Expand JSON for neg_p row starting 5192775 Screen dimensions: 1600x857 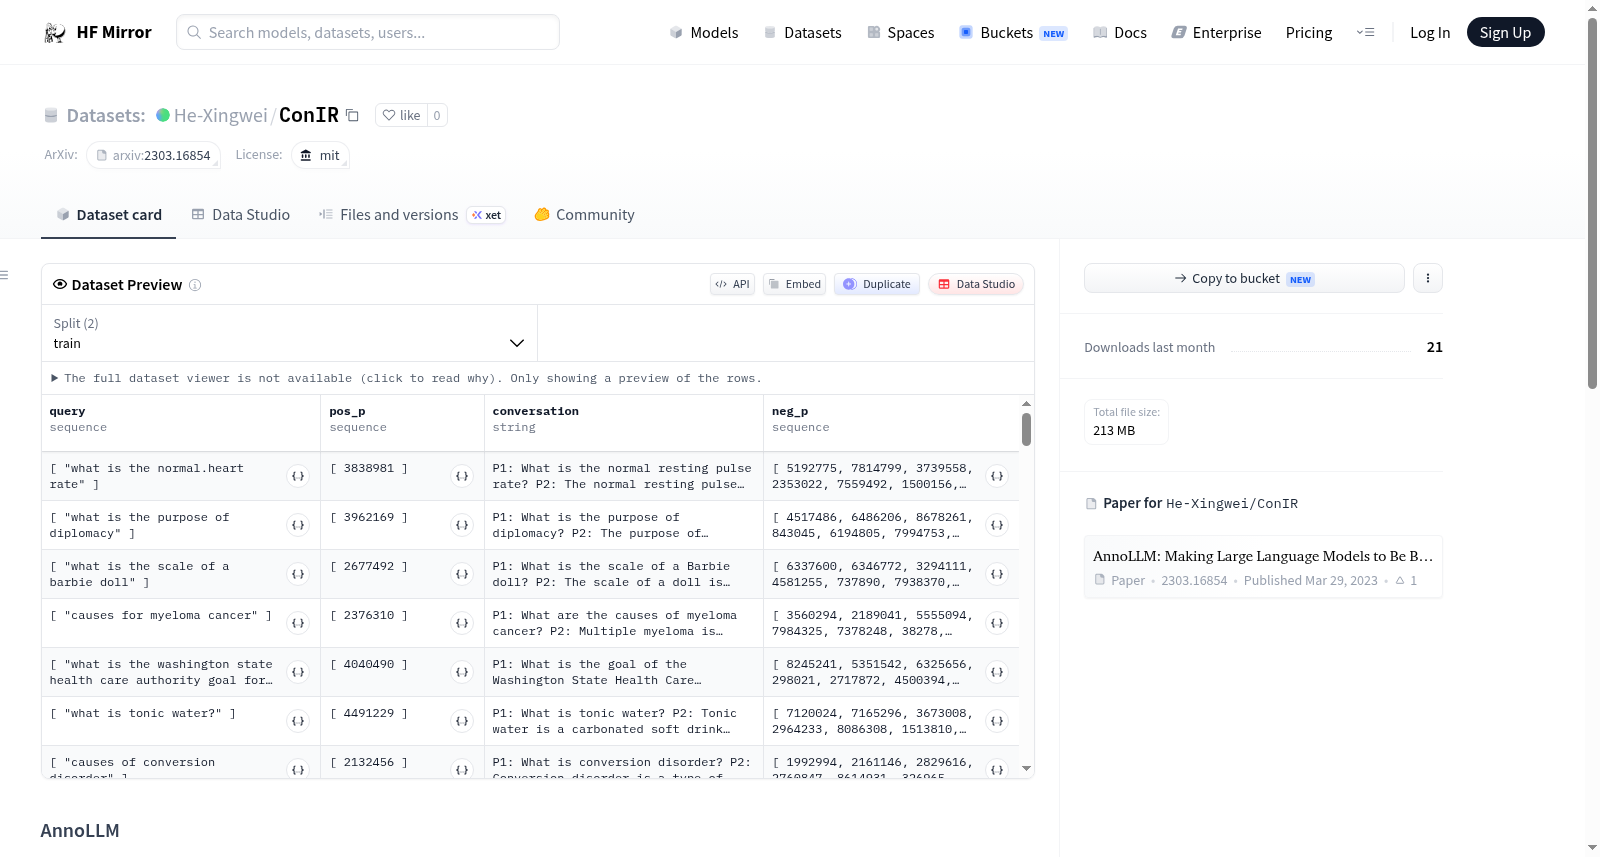997,476
